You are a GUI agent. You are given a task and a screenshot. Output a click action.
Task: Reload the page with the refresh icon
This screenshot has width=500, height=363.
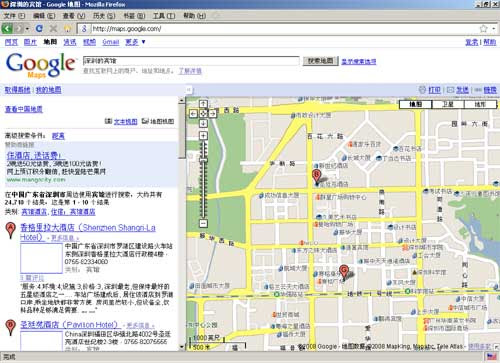(x=39, y=28)
